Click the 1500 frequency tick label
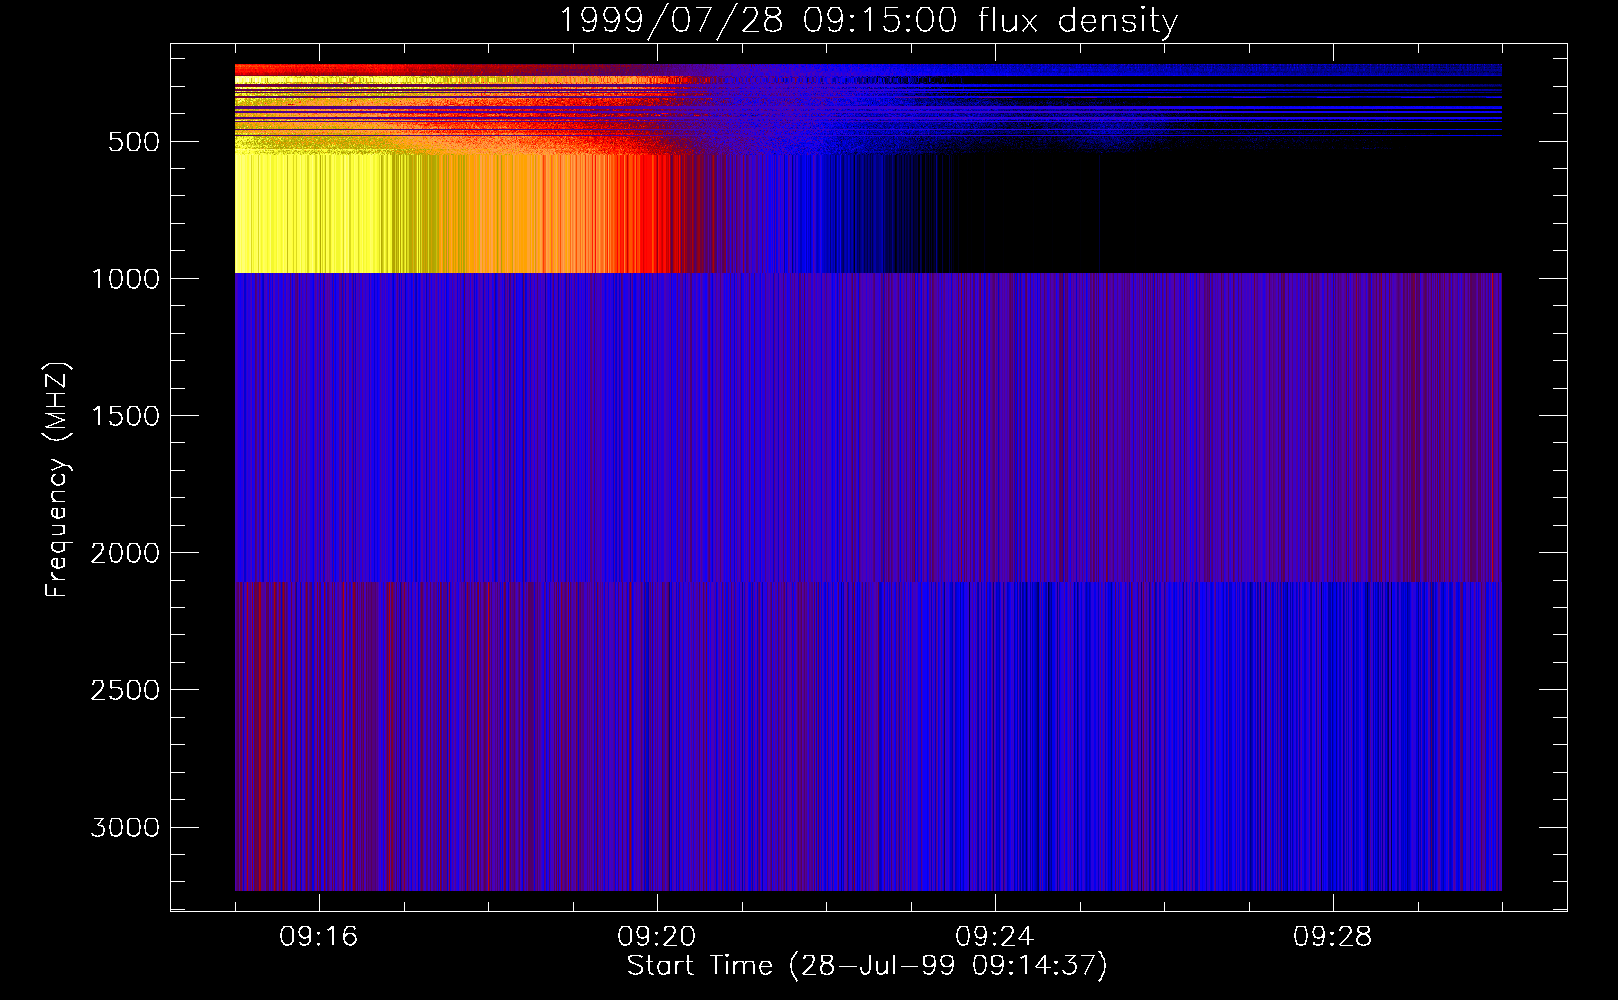1618x1000 pixels. pos(125,416)
